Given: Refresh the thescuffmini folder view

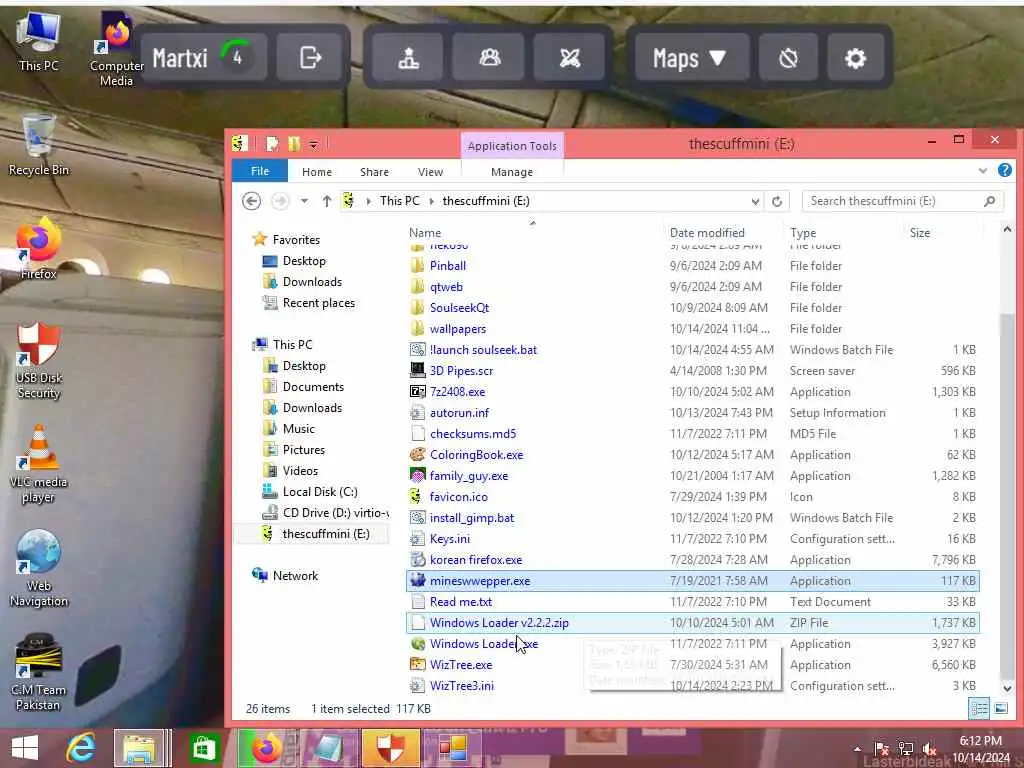Looking at the screenshot, I should (776, 201).
